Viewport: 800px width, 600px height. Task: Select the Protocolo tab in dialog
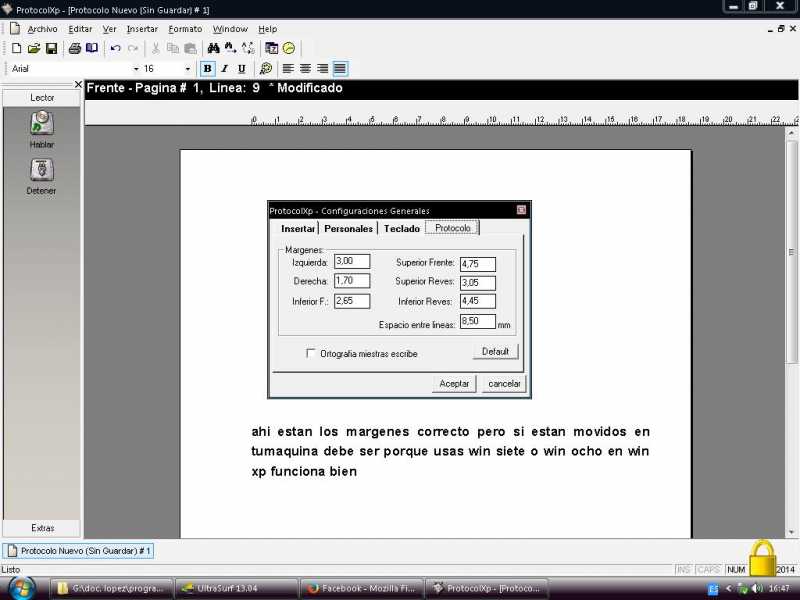453,228
